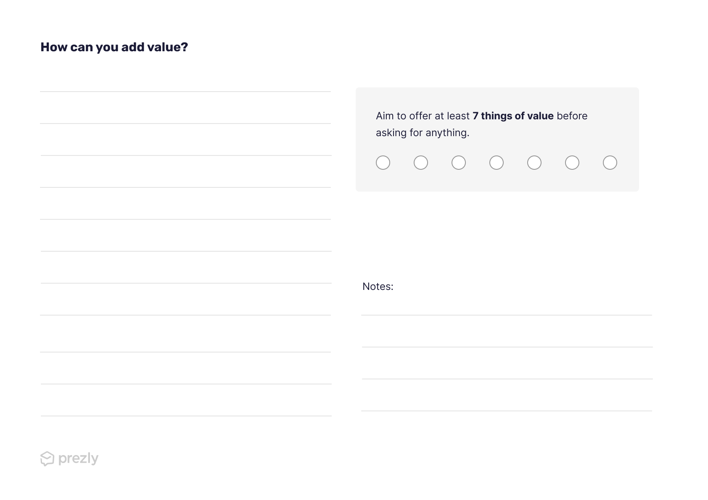Click the first line under How can you add value
The width and height of the screenshot is (708, 500).
[x=186, y=91]
